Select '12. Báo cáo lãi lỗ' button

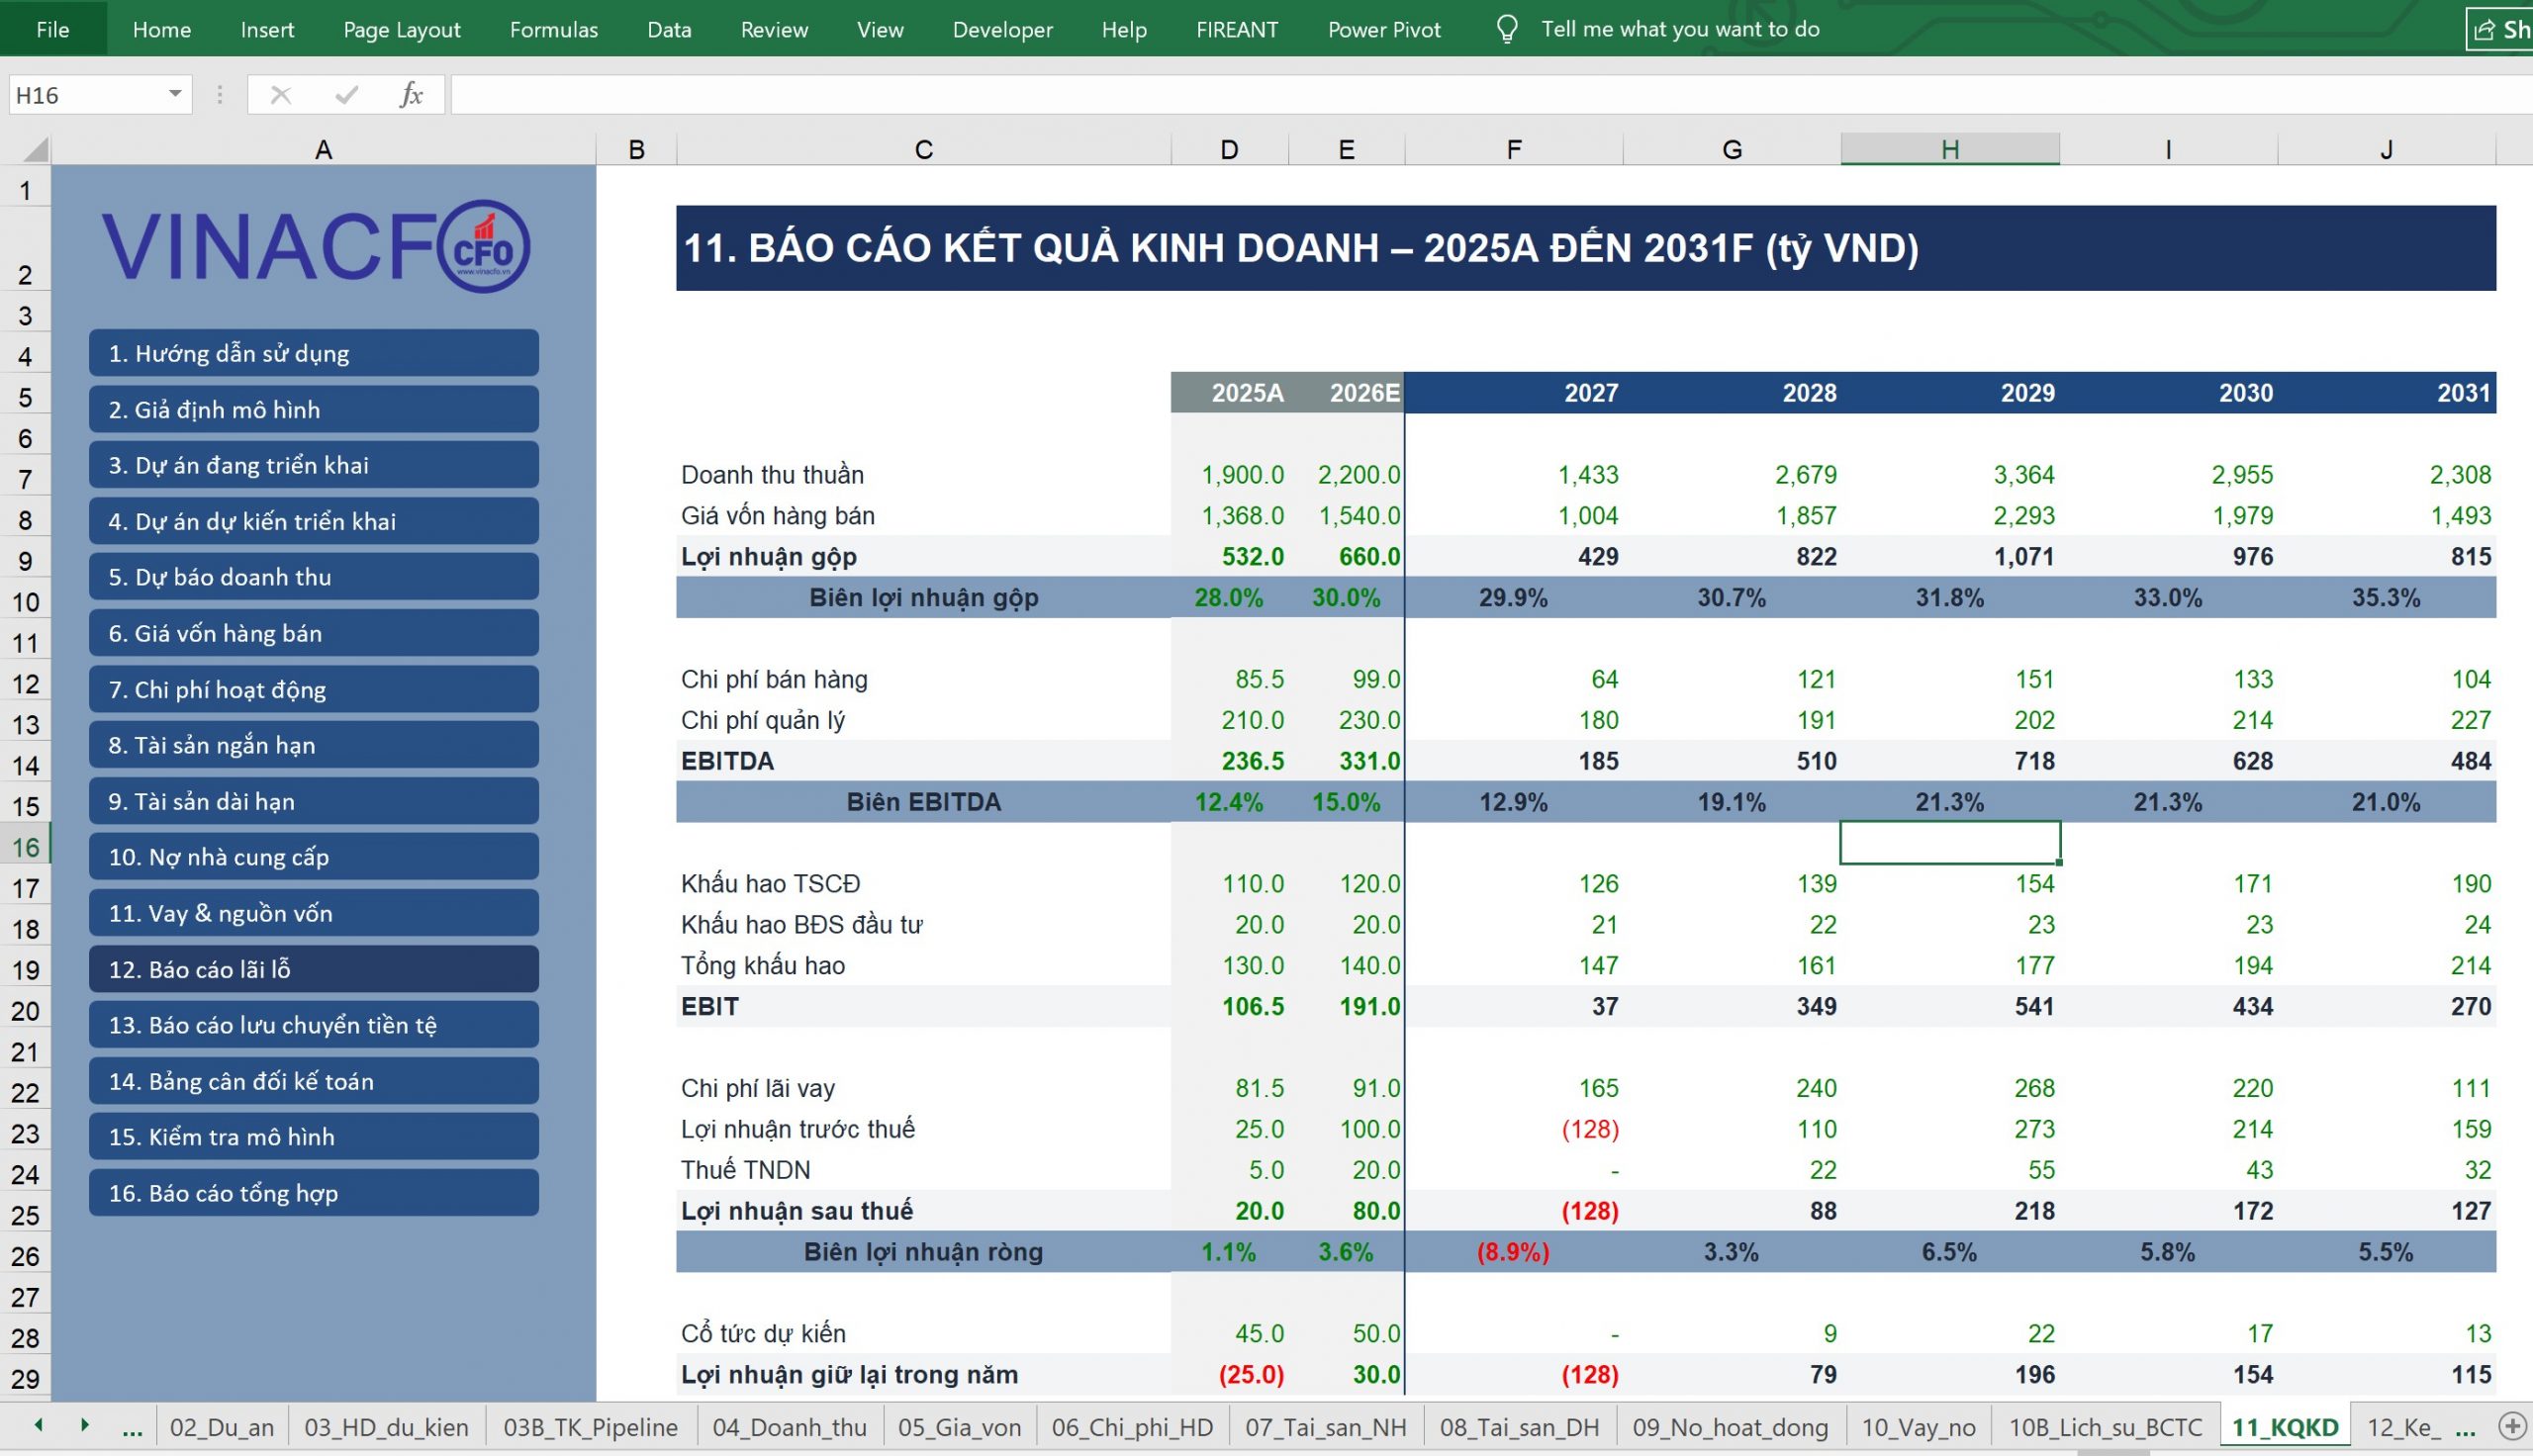(x=314, y=969)
